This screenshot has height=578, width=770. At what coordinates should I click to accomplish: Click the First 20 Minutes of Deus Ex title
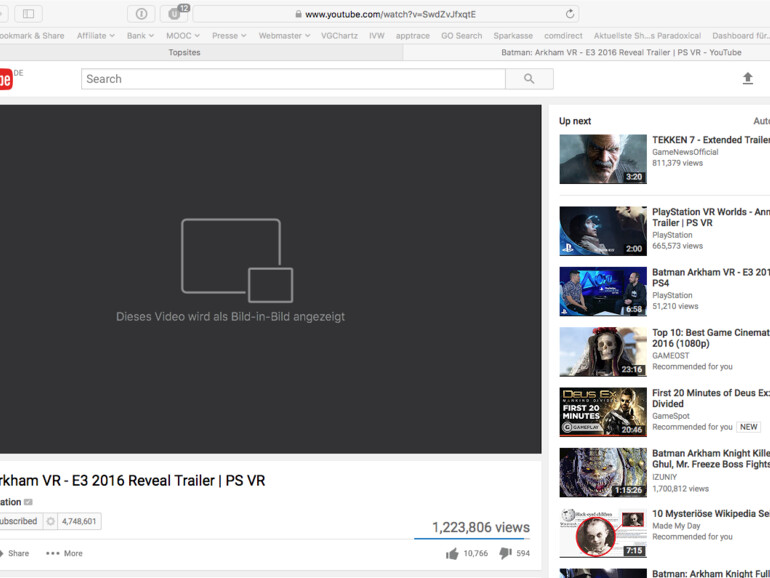(x=711, y=398)
